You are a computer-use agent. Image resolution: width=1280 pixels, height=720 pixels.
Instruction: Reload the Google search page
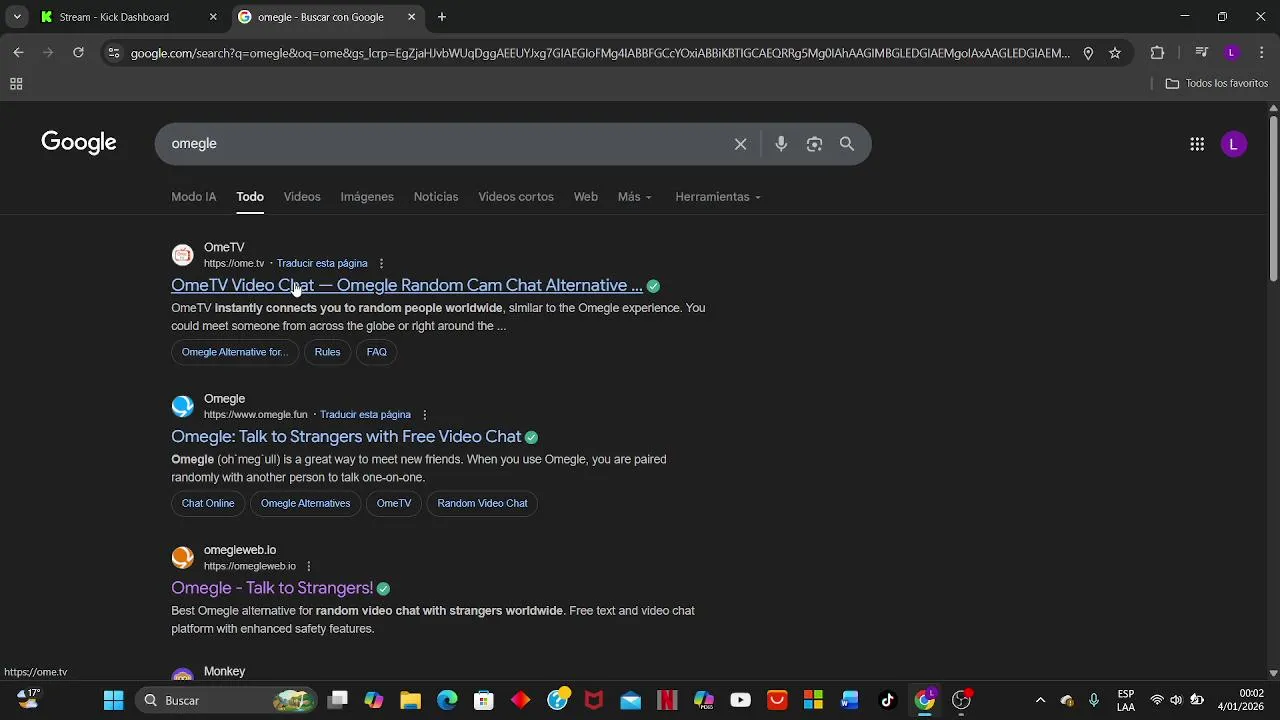click(78, 53)
